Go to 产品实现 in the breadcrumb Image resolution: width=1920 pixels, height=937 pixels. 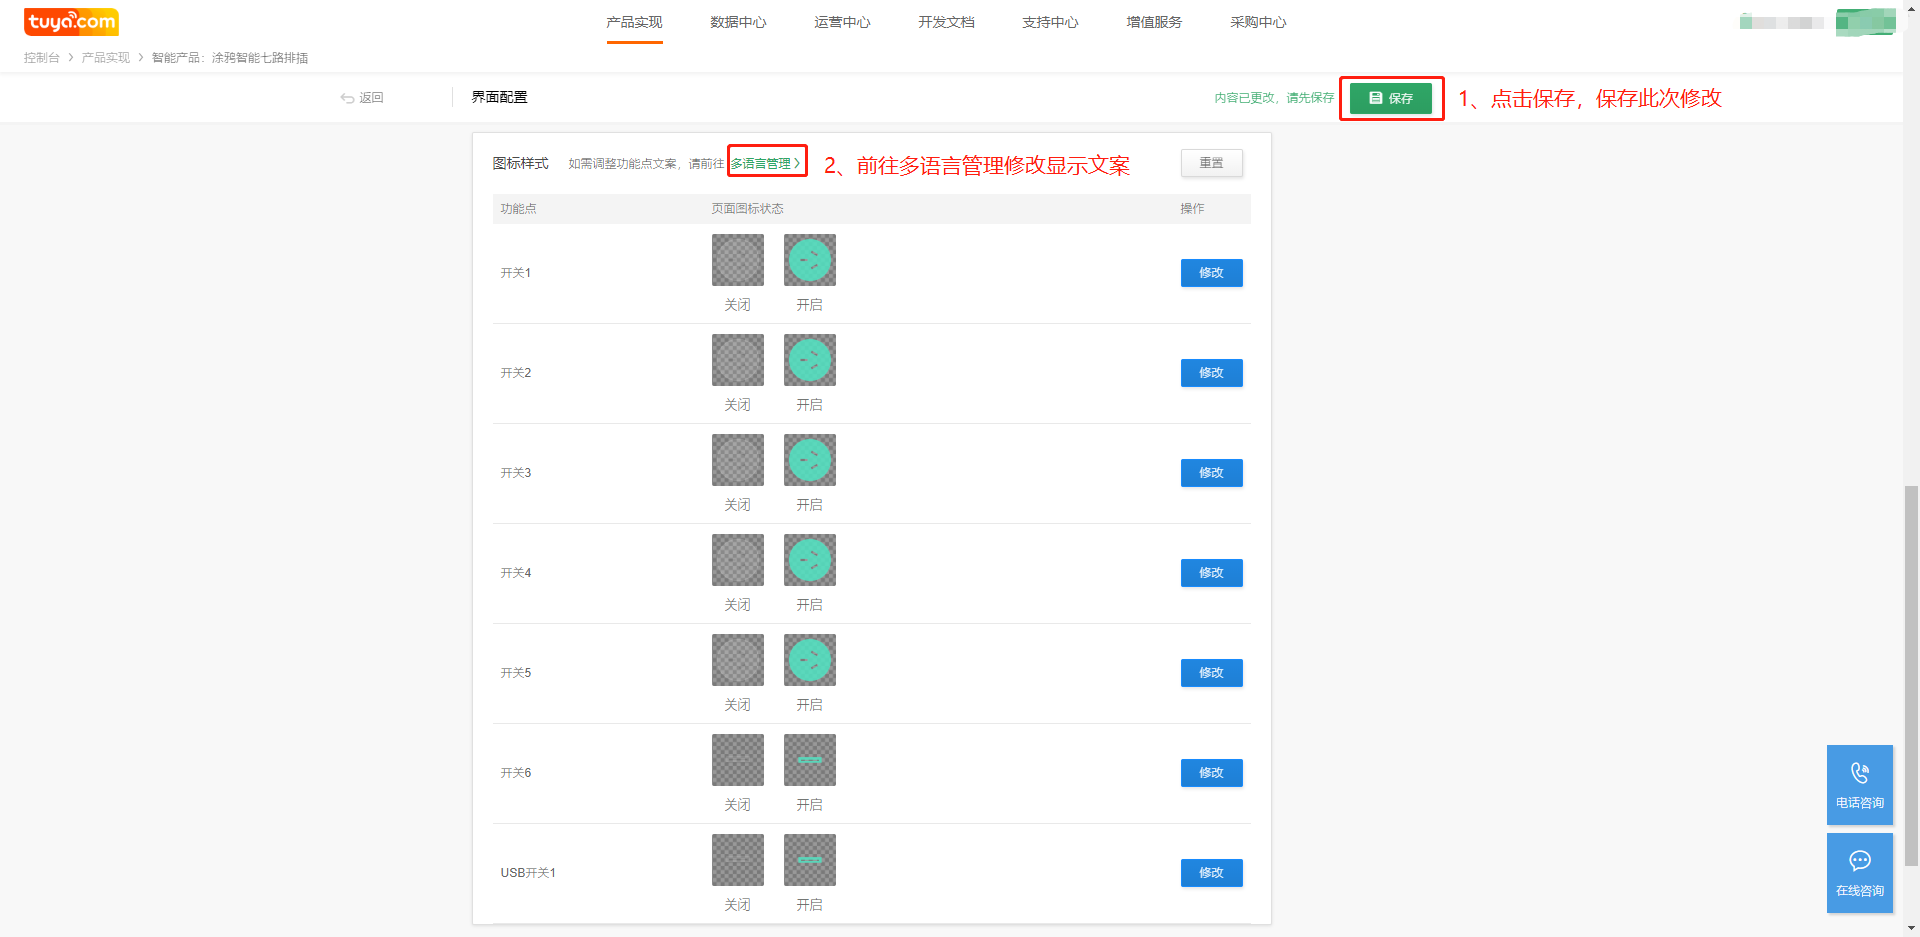pyautogui.click(x=106, y=58)
